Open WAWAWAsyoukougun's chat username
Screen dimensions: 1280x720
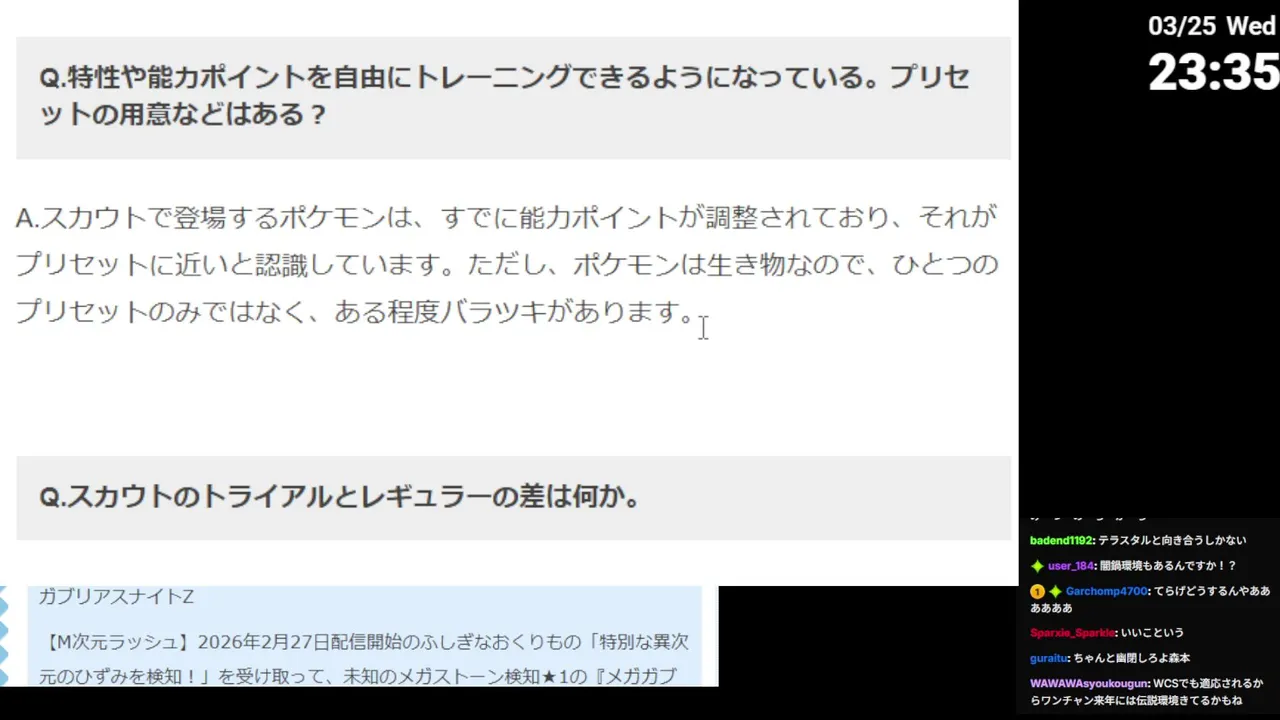click(x=1089, y=684)
